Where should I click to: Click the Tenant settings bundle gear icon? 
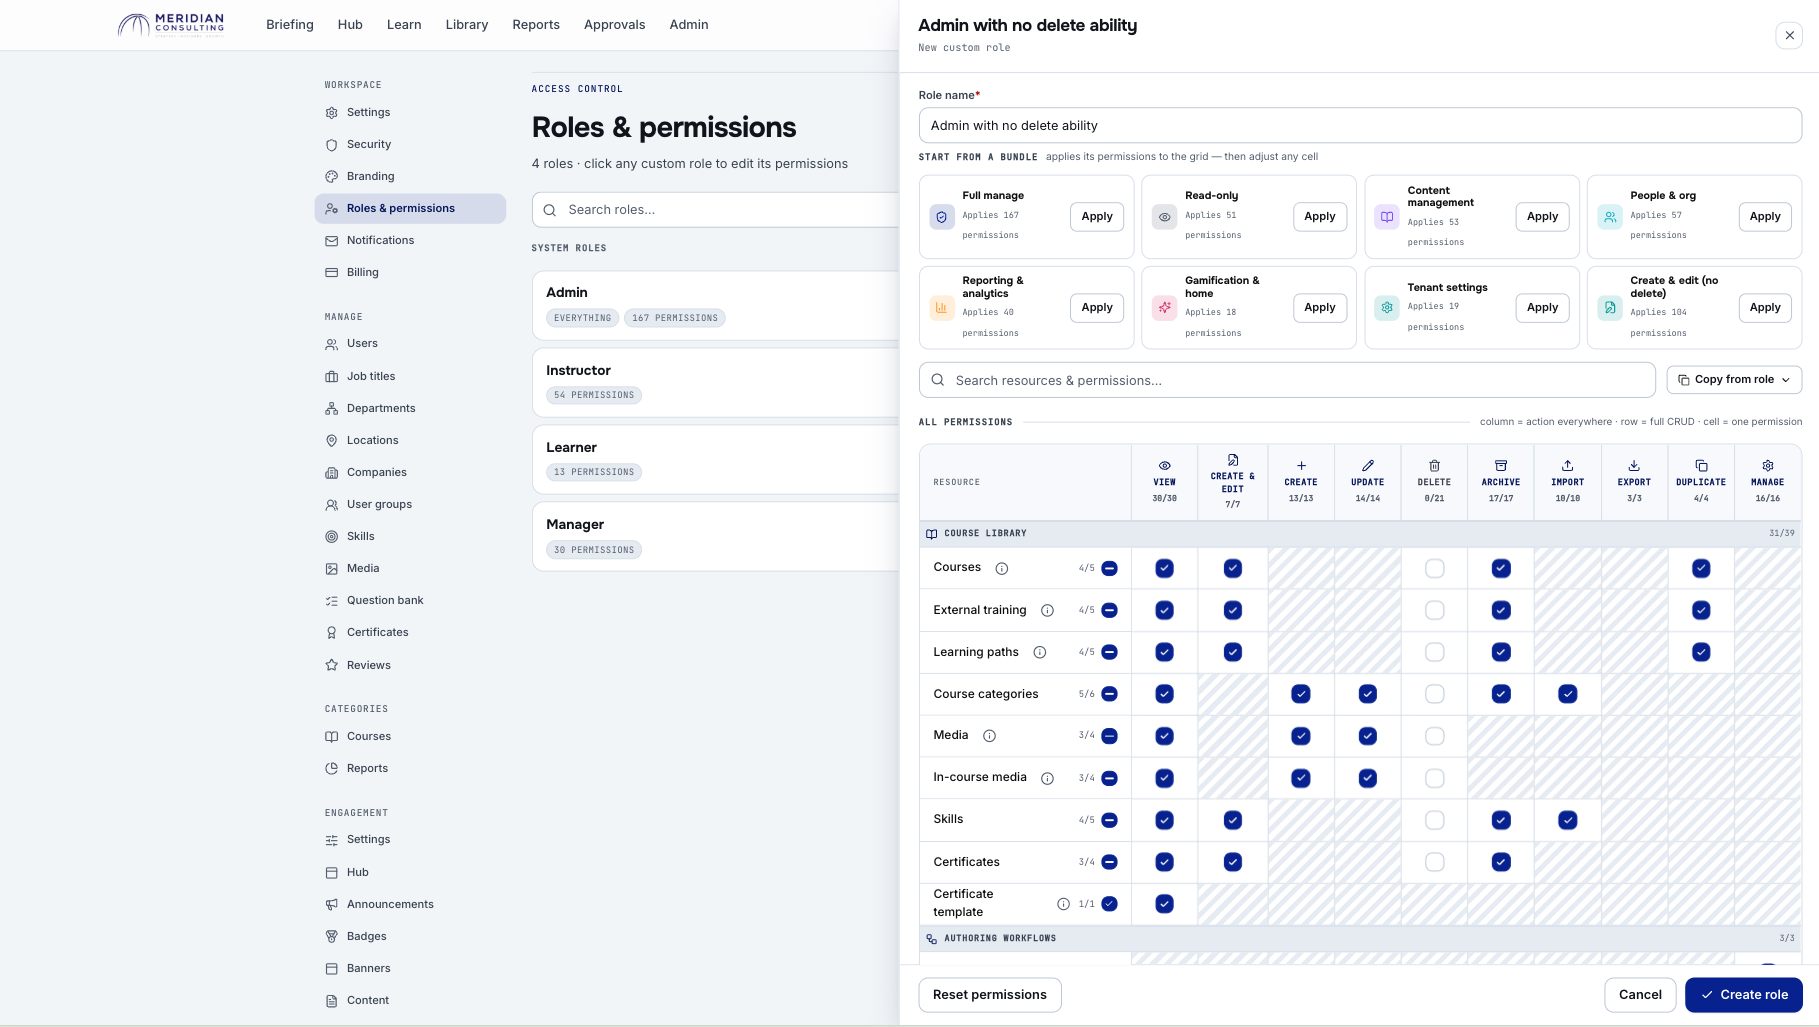[1387, 308]
